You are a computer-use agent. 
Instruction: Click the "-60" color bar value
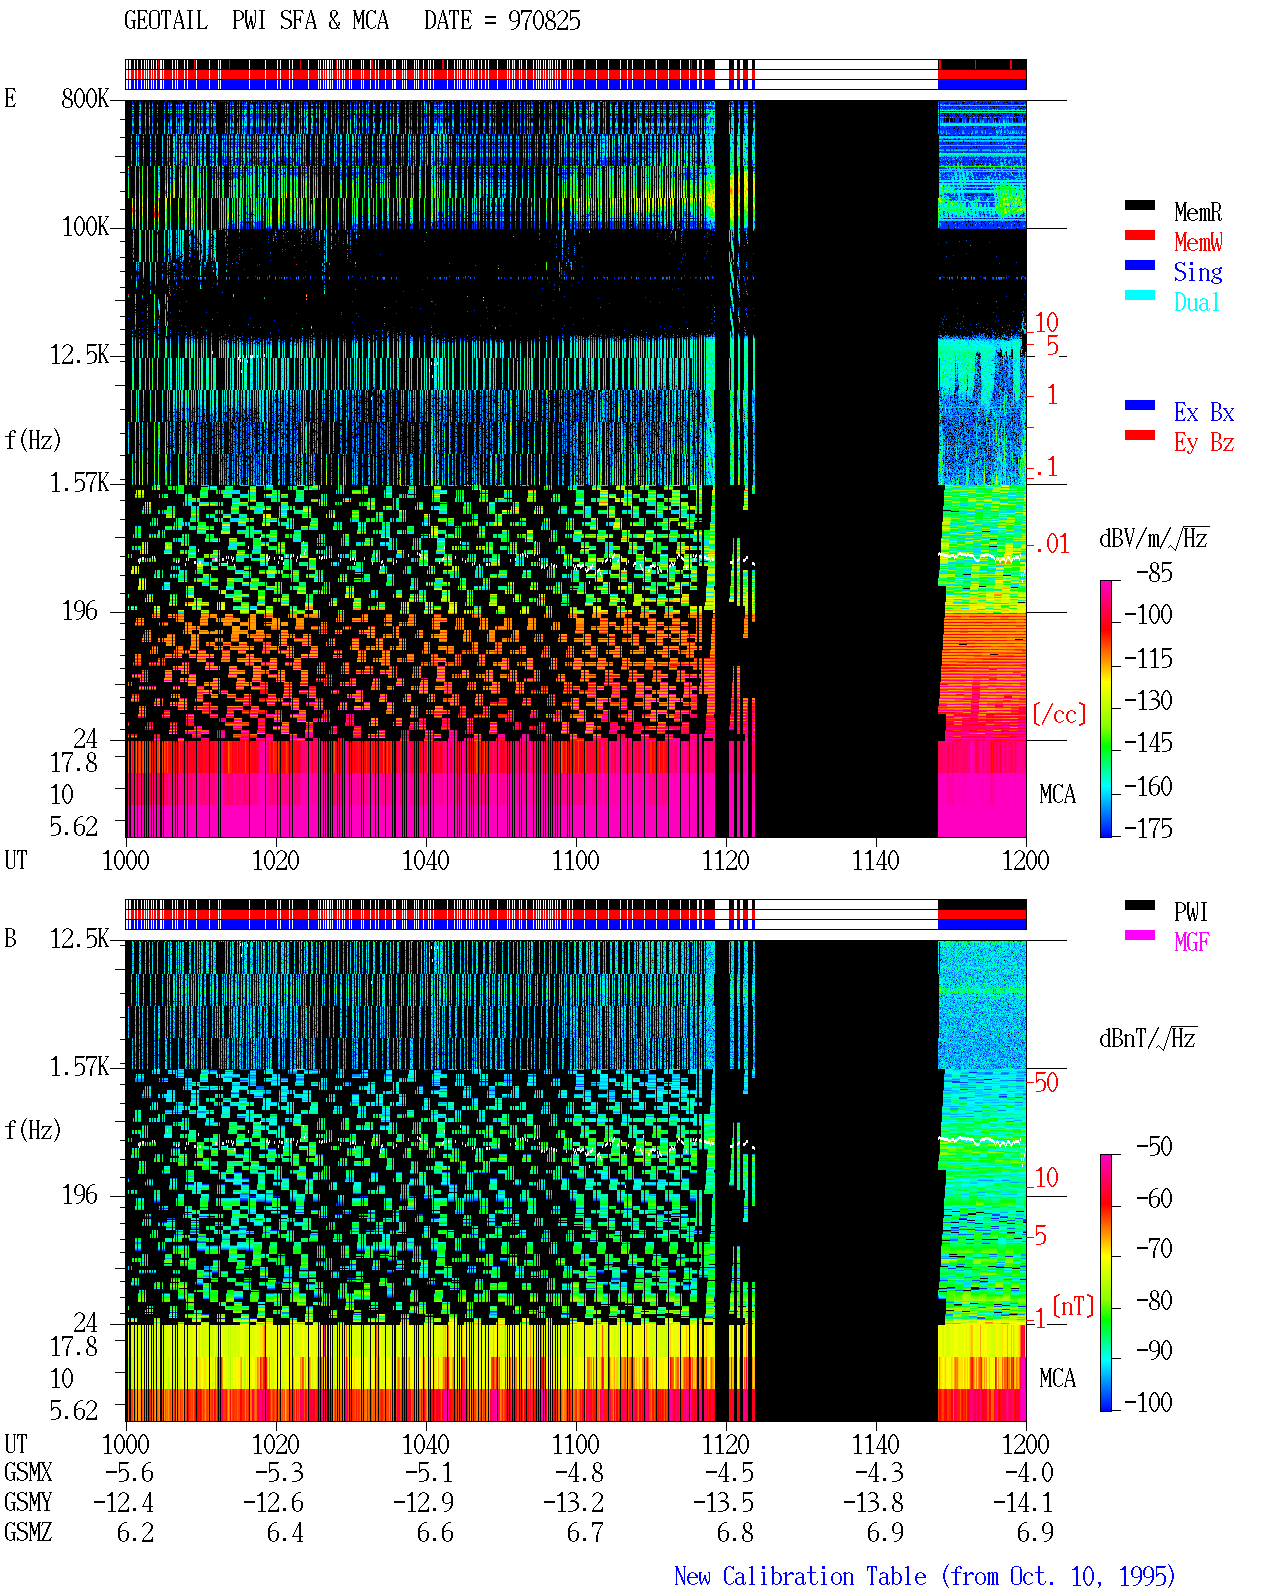coord(1154,1198)
